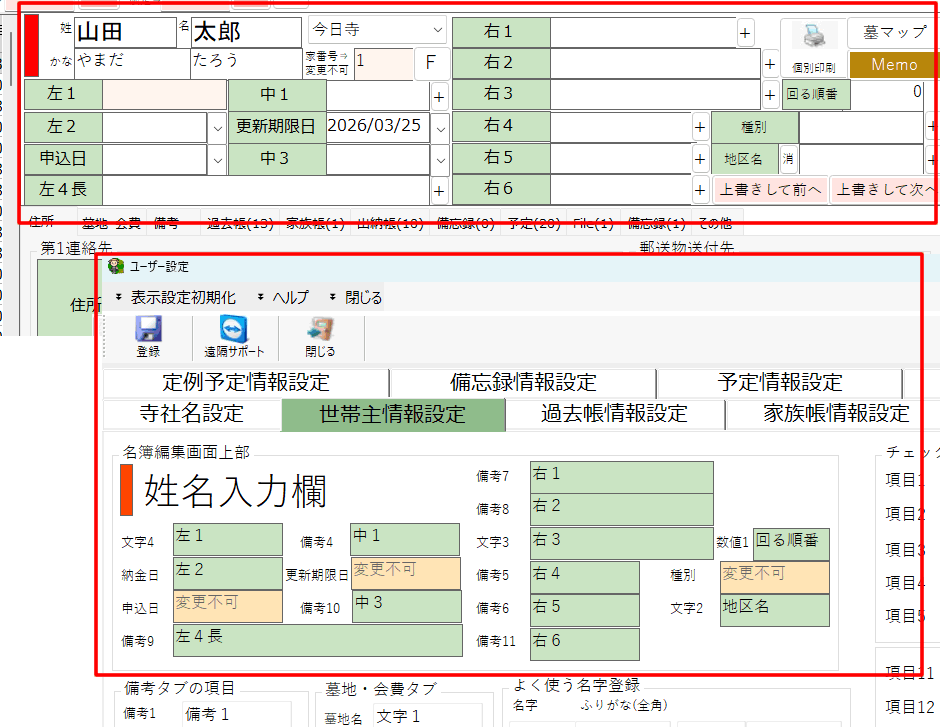Click the 上書きして前へ button
940x727 pixels.
(770, 189)
